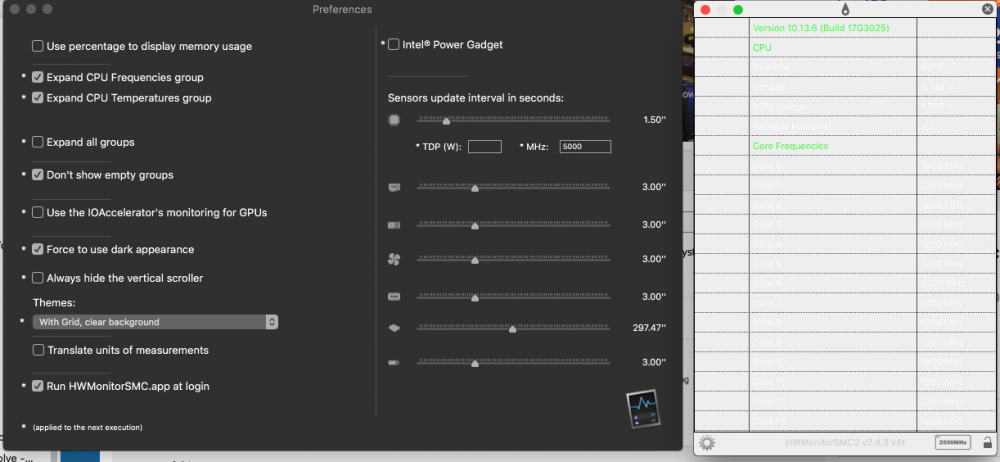The height and width of the screenshot is (462, 1000).
Task: Select the Heatsink row in HWMonitor
Action: pyautogui.click(x=844, y=67)
